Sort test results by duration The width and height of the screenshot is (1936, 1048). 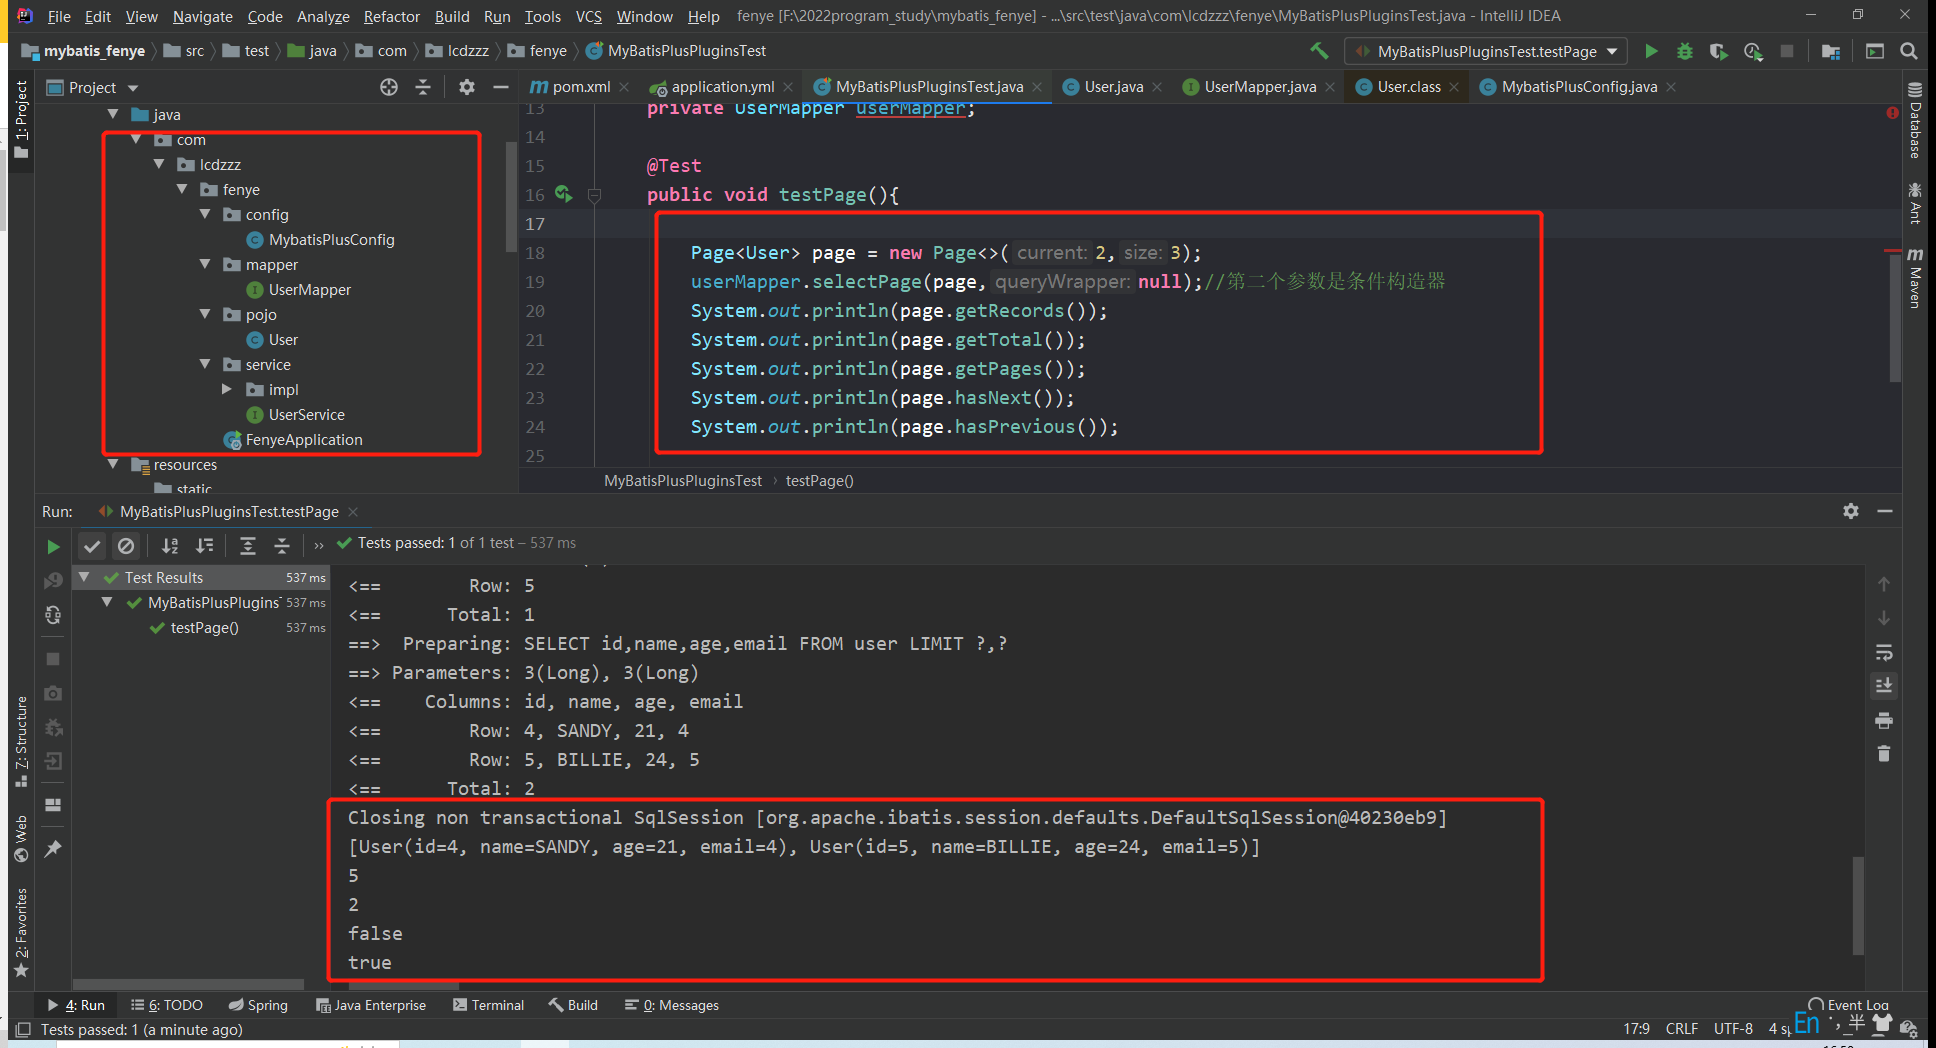click(x=205, y=545)
